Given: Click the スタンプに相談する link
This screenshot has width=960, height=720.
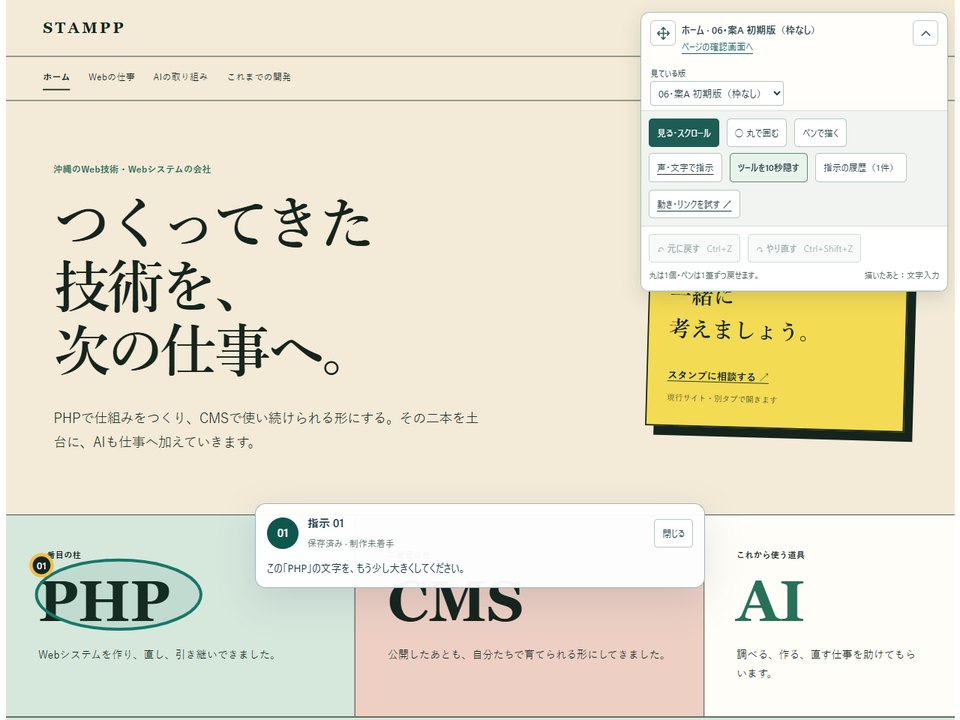Looking at the screenshot, I should click(x=718, y=376).
